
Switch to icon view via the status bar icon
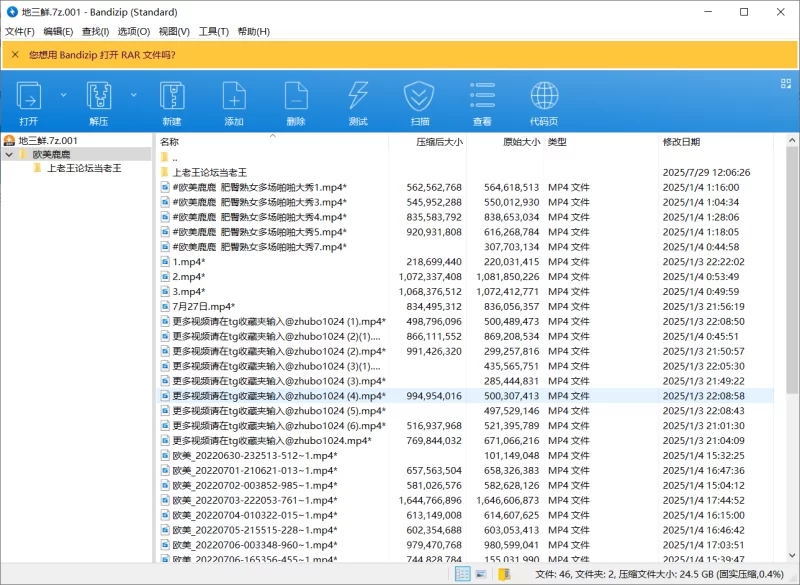tap(481, 574)
